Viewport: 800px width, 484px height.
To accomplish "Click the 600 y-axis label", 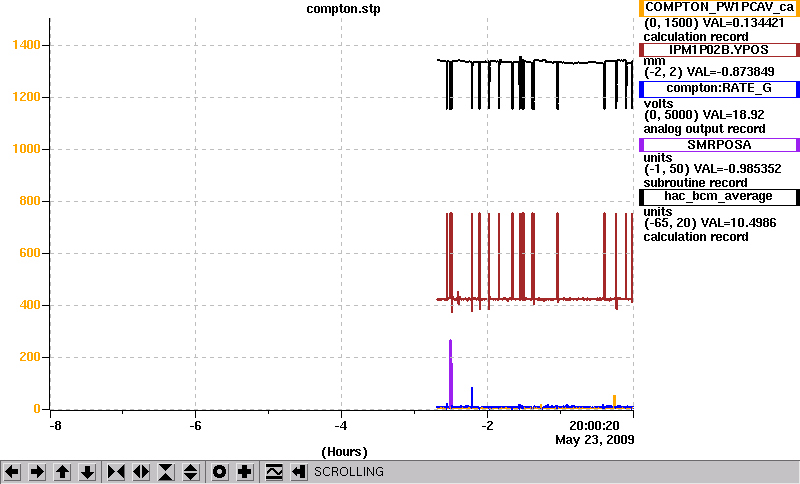I will coord(30,253).
